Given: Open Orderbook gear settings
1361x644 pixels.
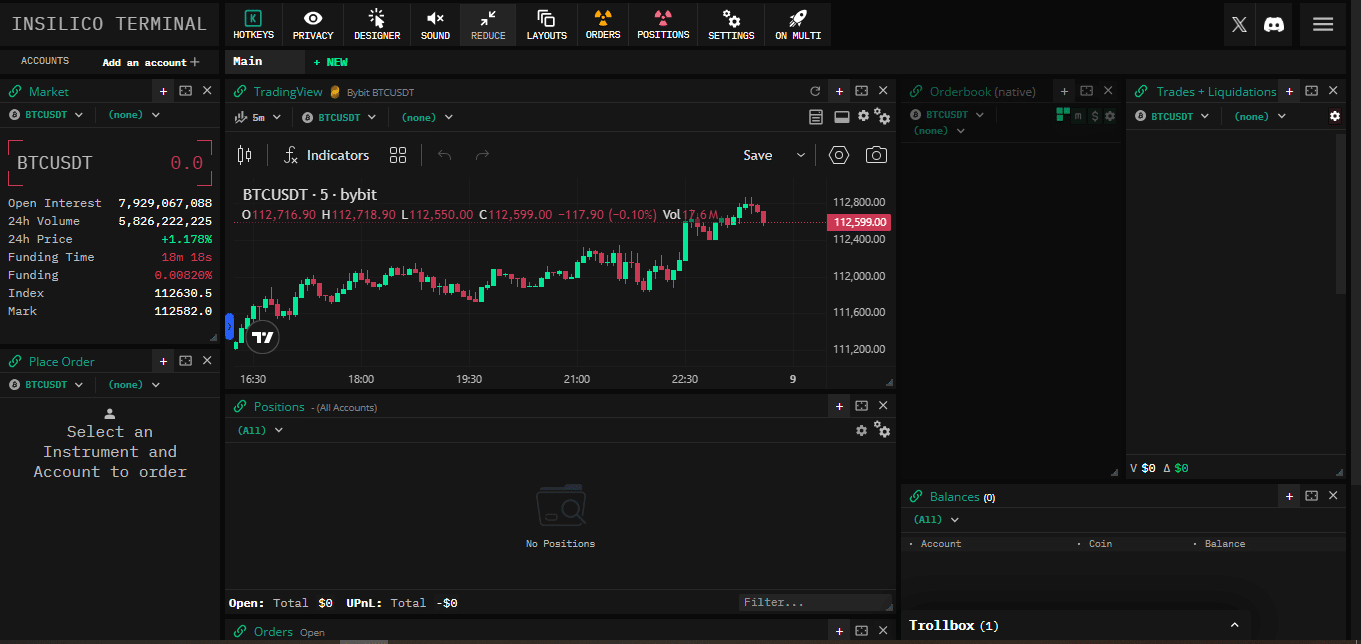Looking at the screenshot, I should pyautogui.click(x=1109, y=116).
